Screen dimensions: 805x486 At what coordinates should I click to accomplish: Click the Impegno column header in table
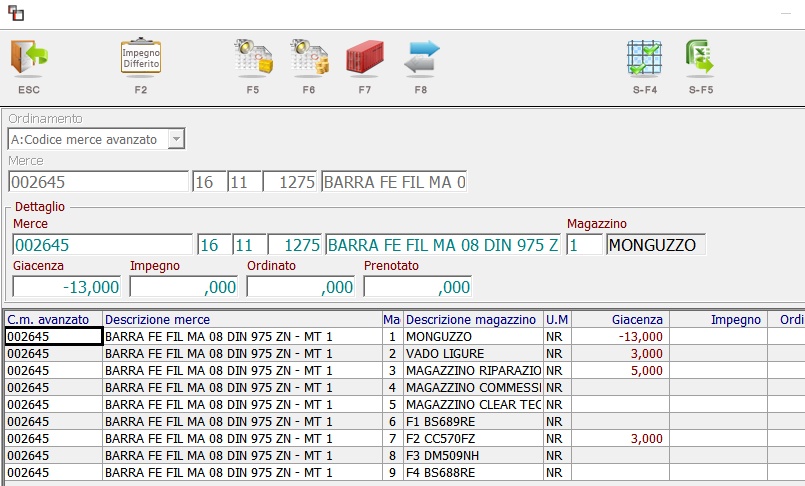coord(718,320)
